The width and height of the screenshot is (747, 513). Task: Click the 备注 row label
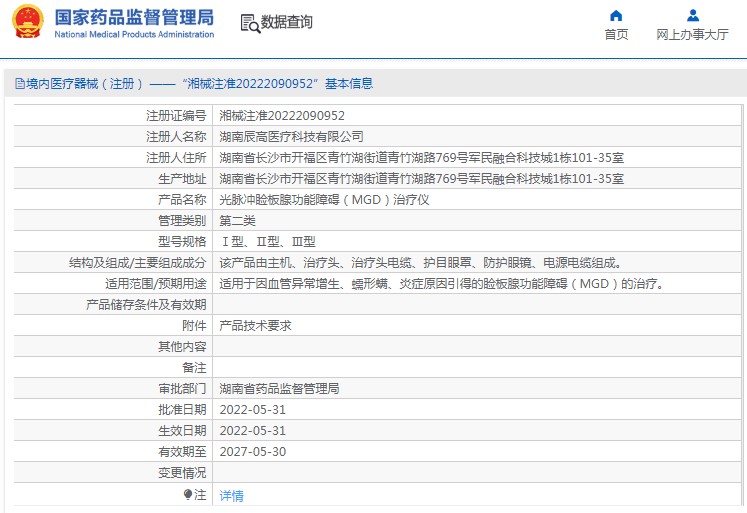194,368
